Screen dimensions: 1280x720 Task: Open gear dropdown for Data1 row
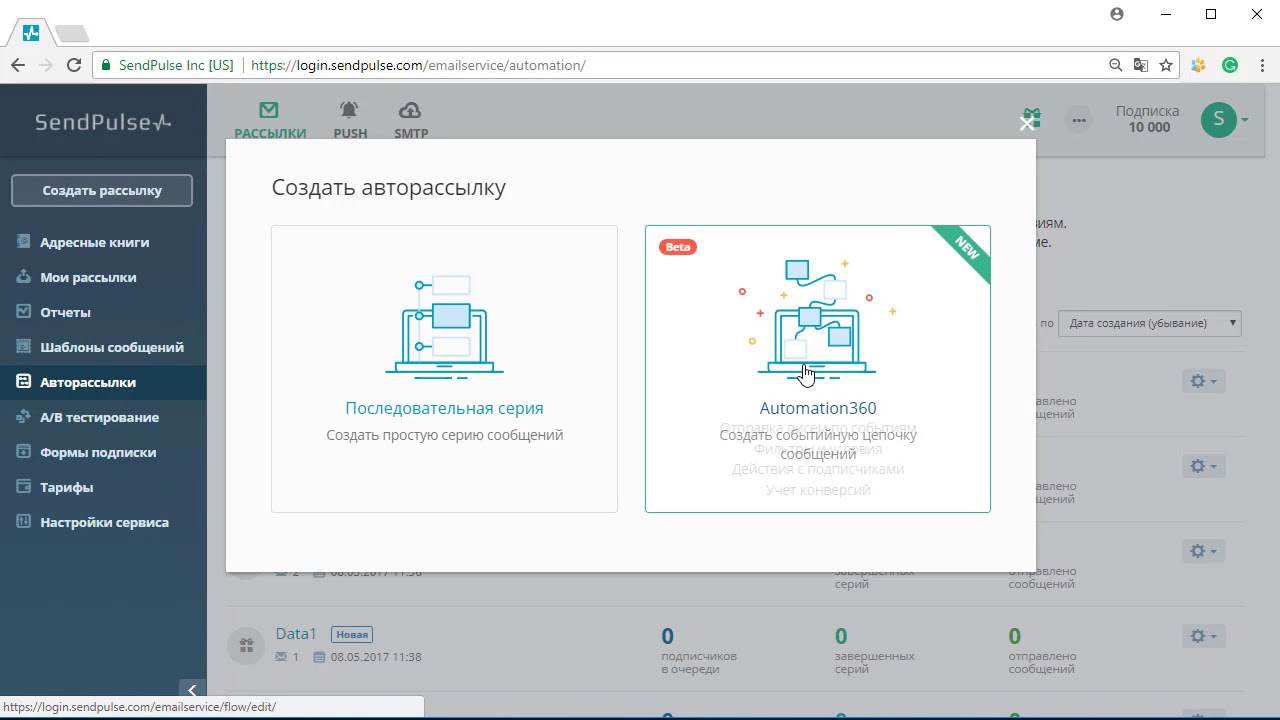(1203, 636)
